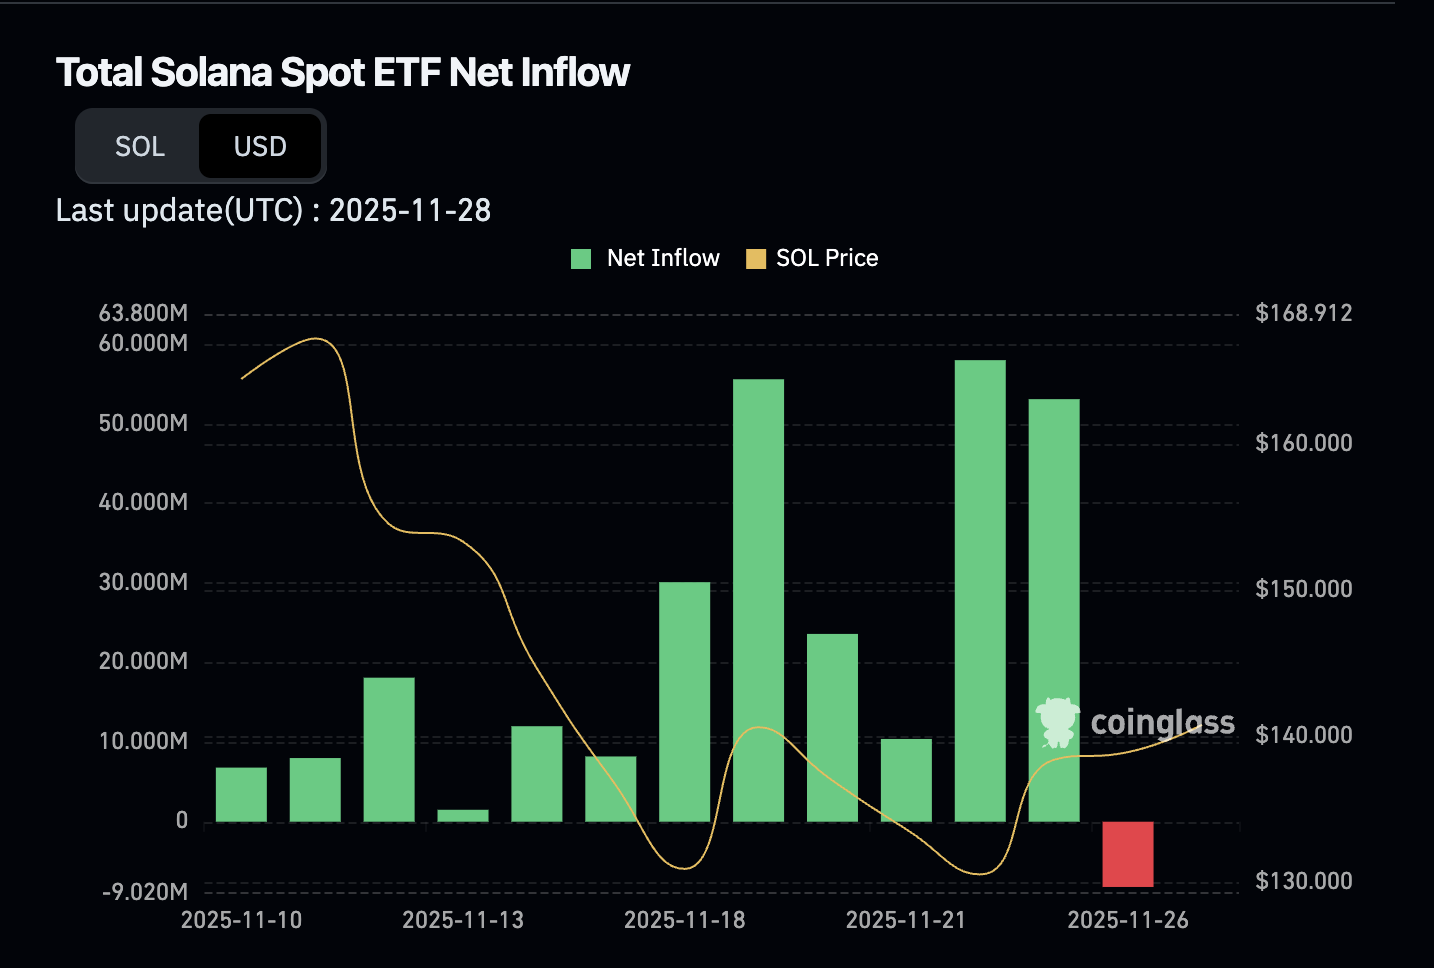1434x968 pixels.
Task: Select the 2025-11-18 inflow bar
Action: coord(684,700)
